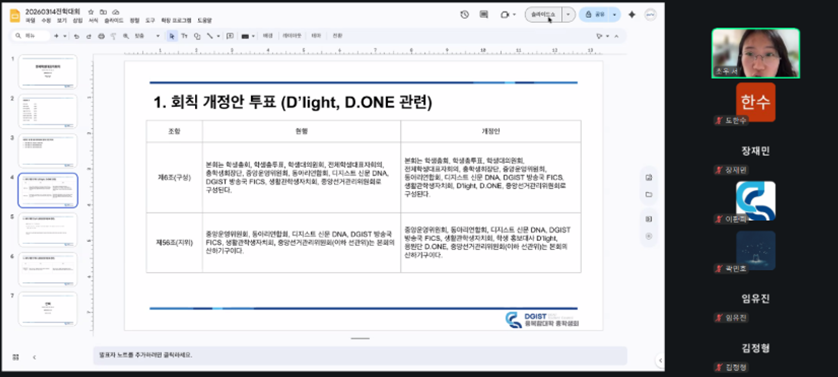Open the 서식 menu
This screenshot has width=838, height=377.
93,21
